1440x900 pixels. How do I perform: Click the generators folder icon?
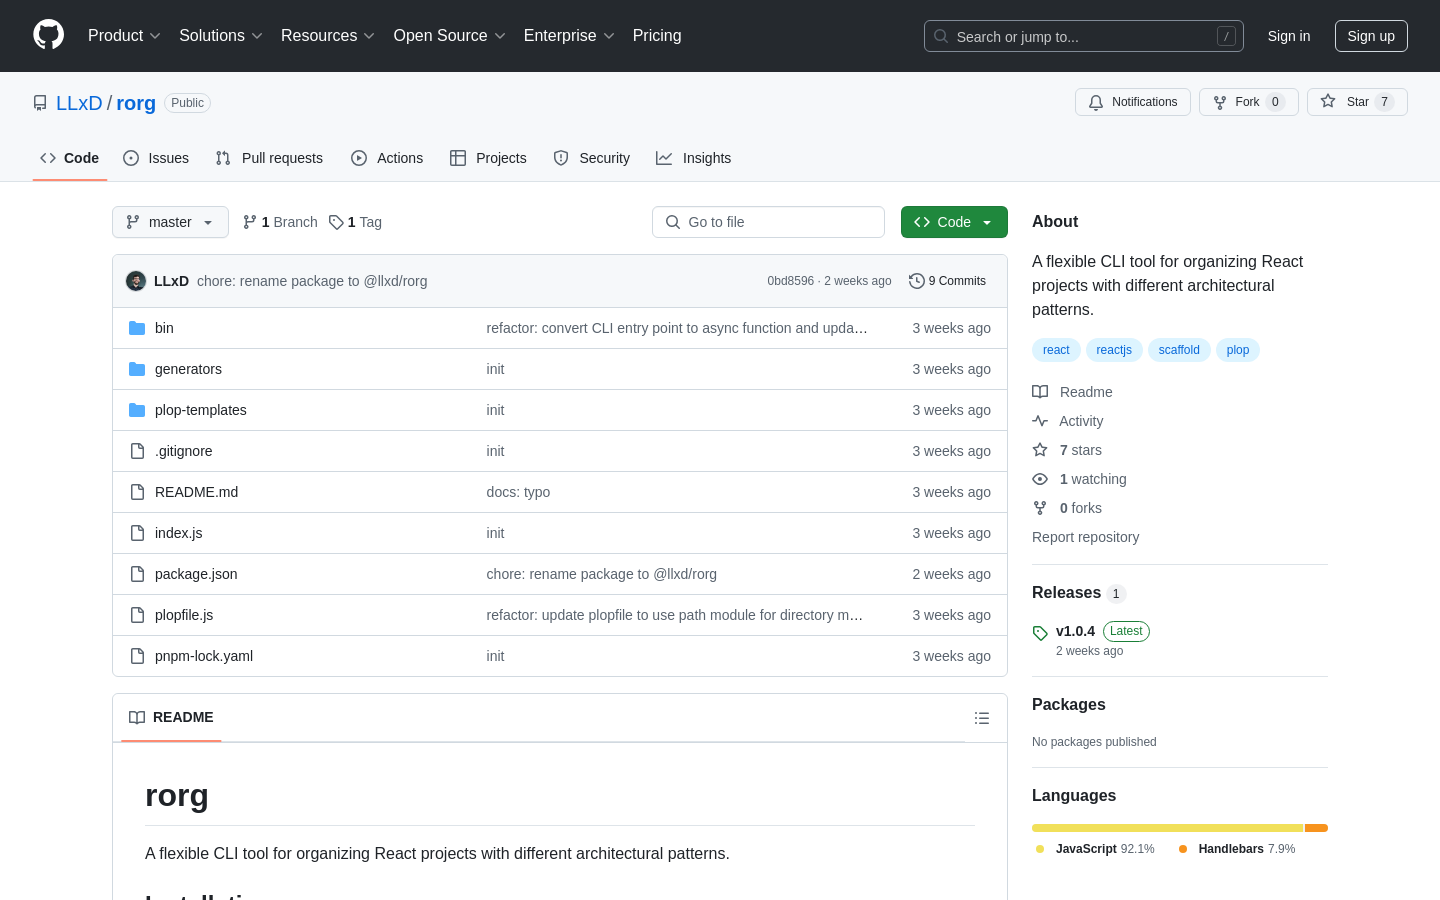click(x=137, y=369)
